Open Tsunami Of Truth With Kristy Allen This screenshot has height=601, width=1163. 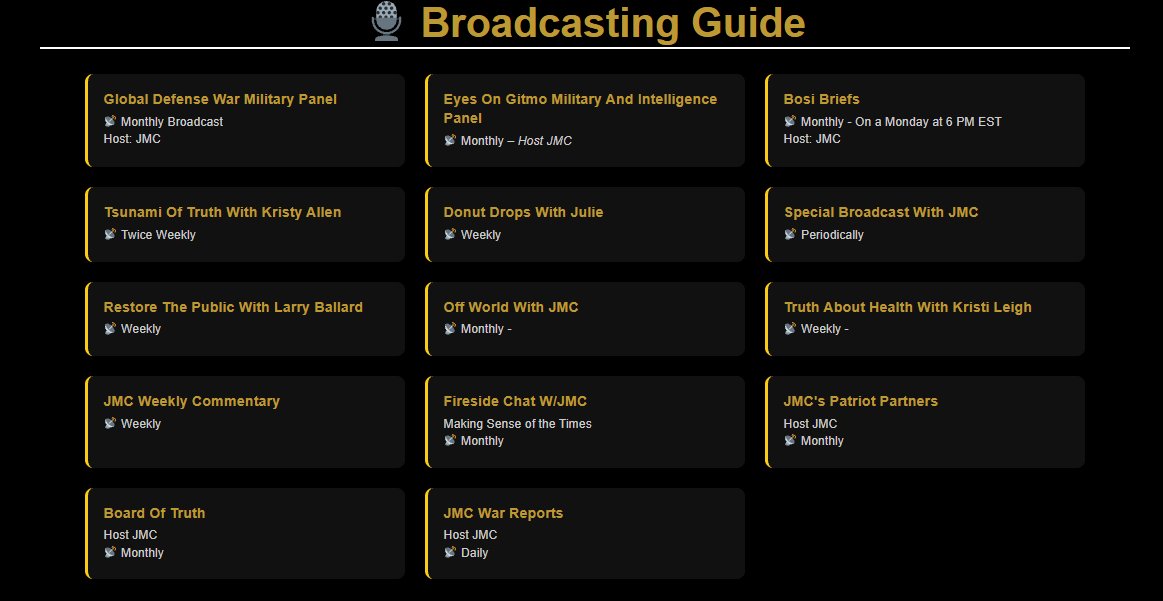223,212
